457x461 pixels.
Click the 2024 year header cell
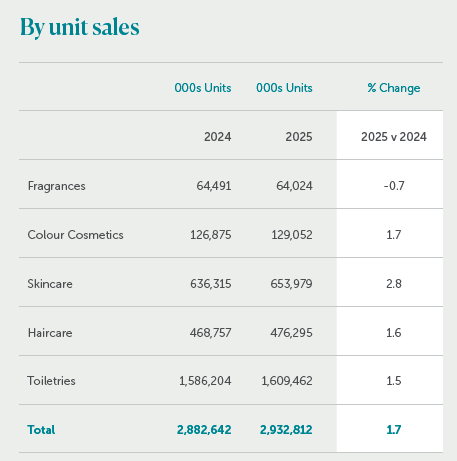point(218,137)
